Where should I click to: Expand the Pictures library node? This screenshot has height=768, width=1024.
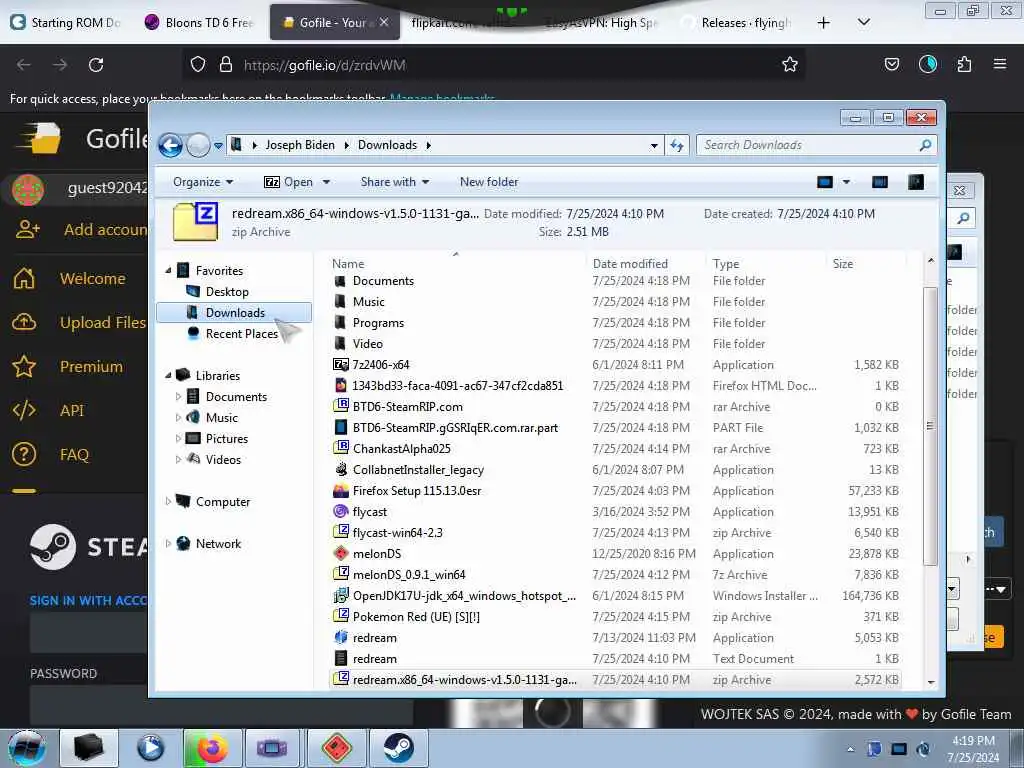pos(178,438)
